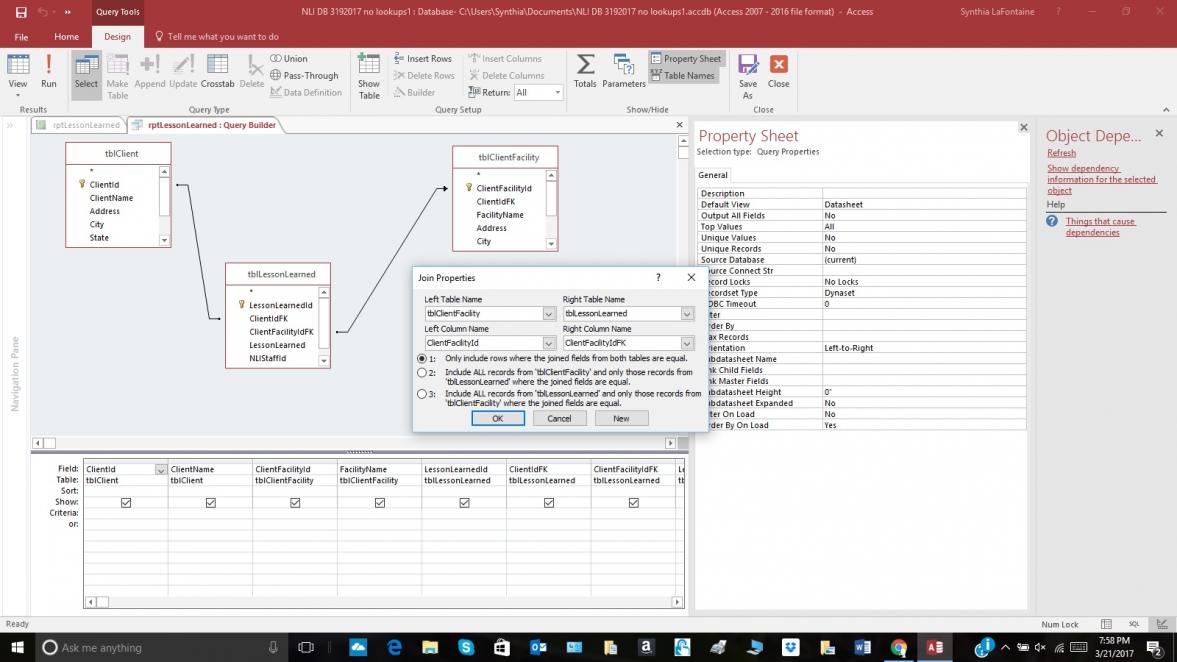Click Tell me what you want to do
The image size is (1177, 662).
point(216,36)
